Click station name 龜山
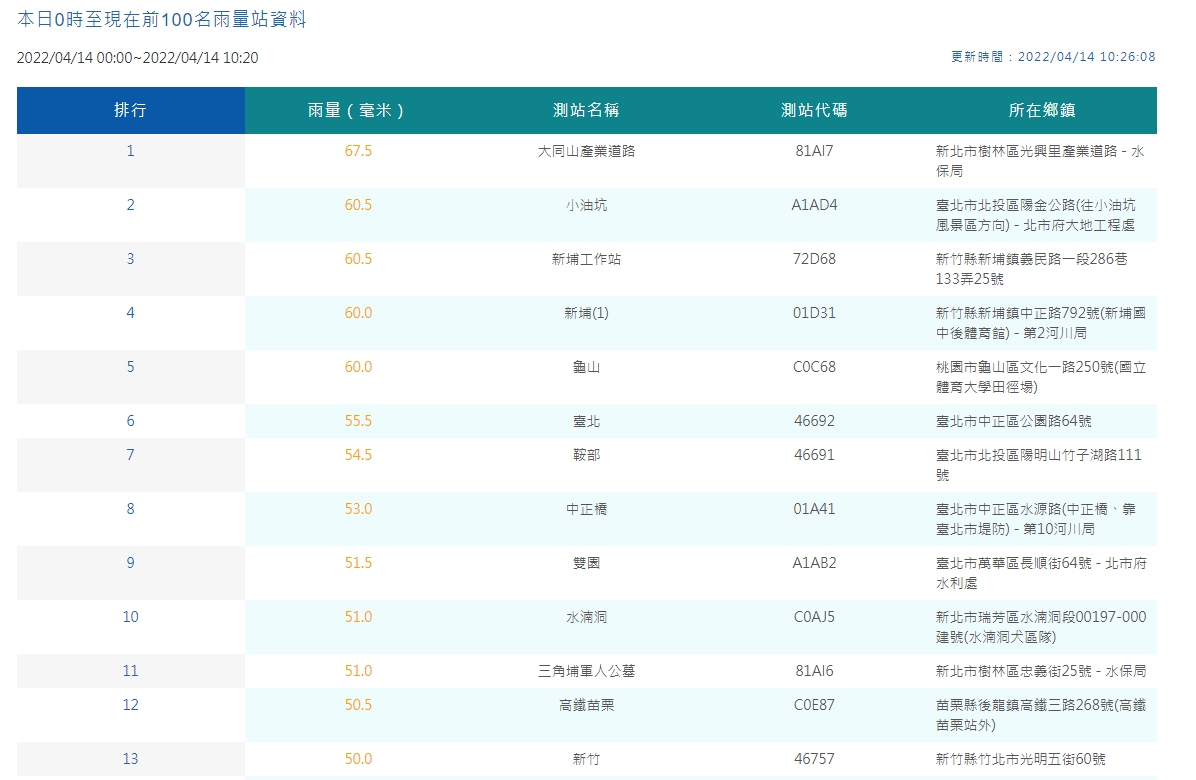Viewport: 1196px width, 780px height. [587, 368]
